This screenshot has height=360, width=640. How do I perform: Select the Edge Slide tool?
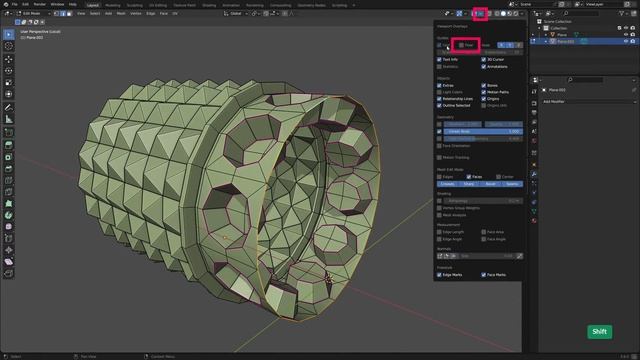[9, 238]
